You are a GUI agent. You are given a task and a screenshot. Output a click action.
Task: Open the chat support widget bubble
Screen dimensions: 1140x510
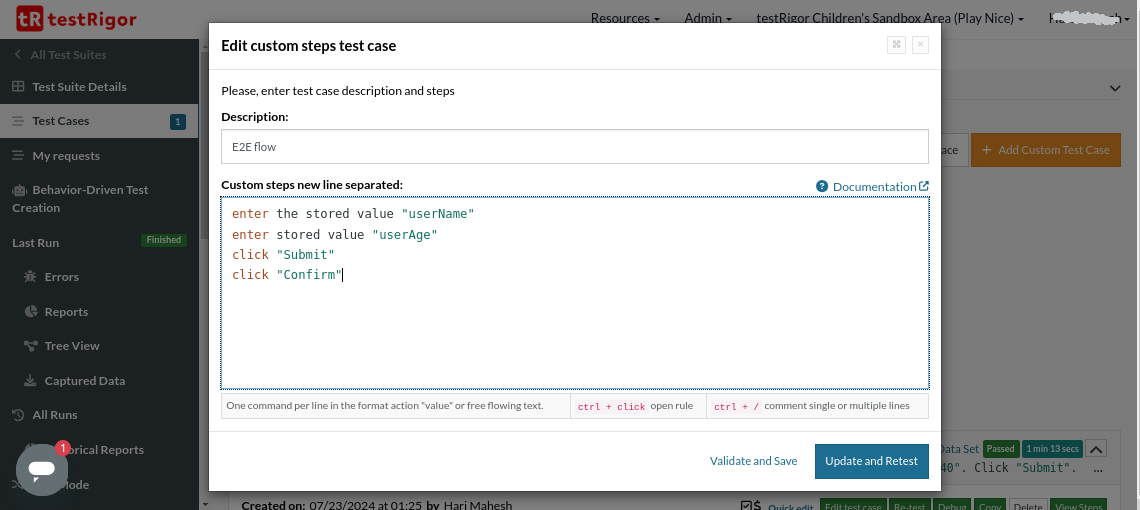click(42, 469)
